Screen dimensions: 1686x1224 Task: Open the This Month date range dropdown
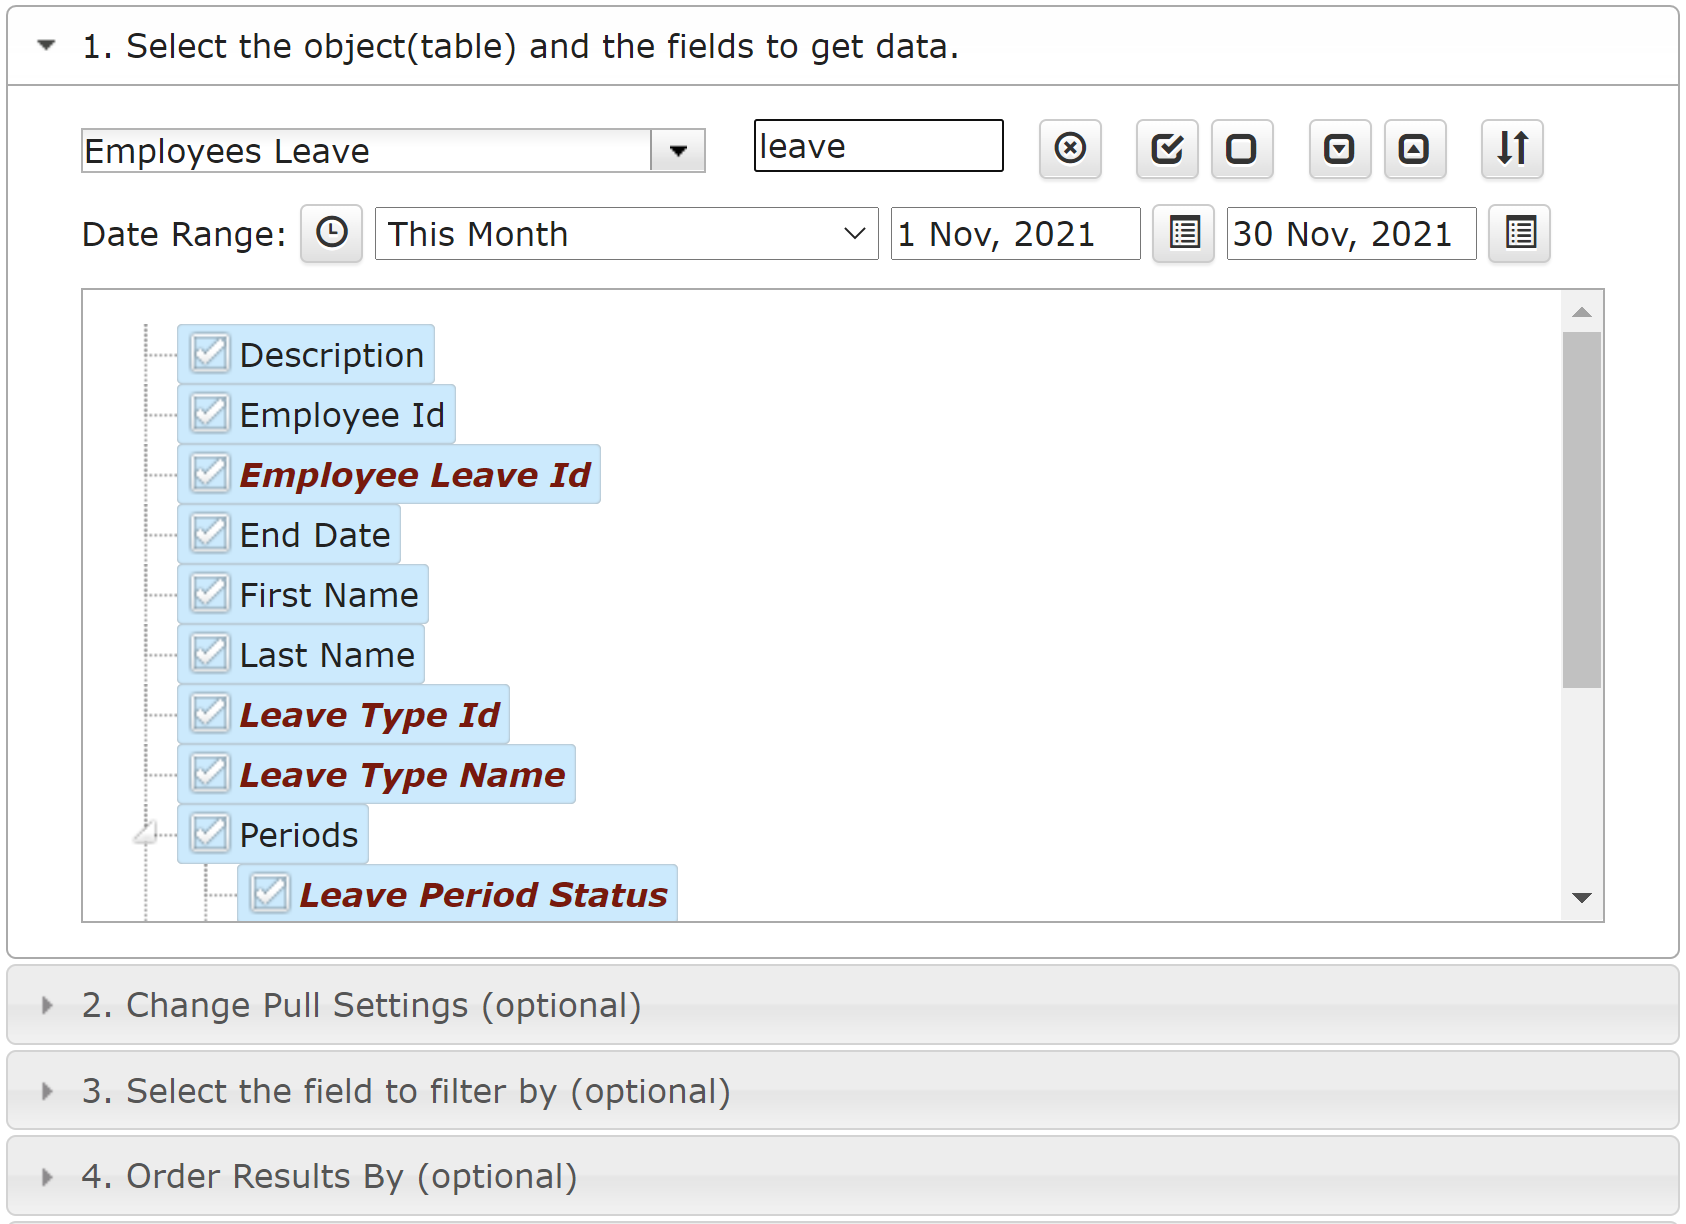(x=627, y=234)
